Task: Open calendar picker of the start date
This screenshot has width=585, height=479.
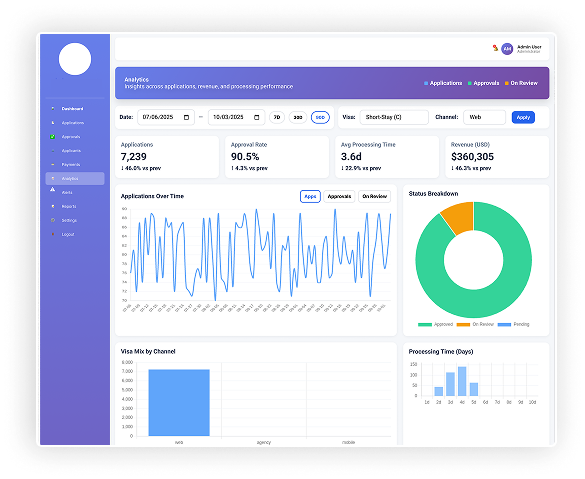Action: [x=187, y=117]
